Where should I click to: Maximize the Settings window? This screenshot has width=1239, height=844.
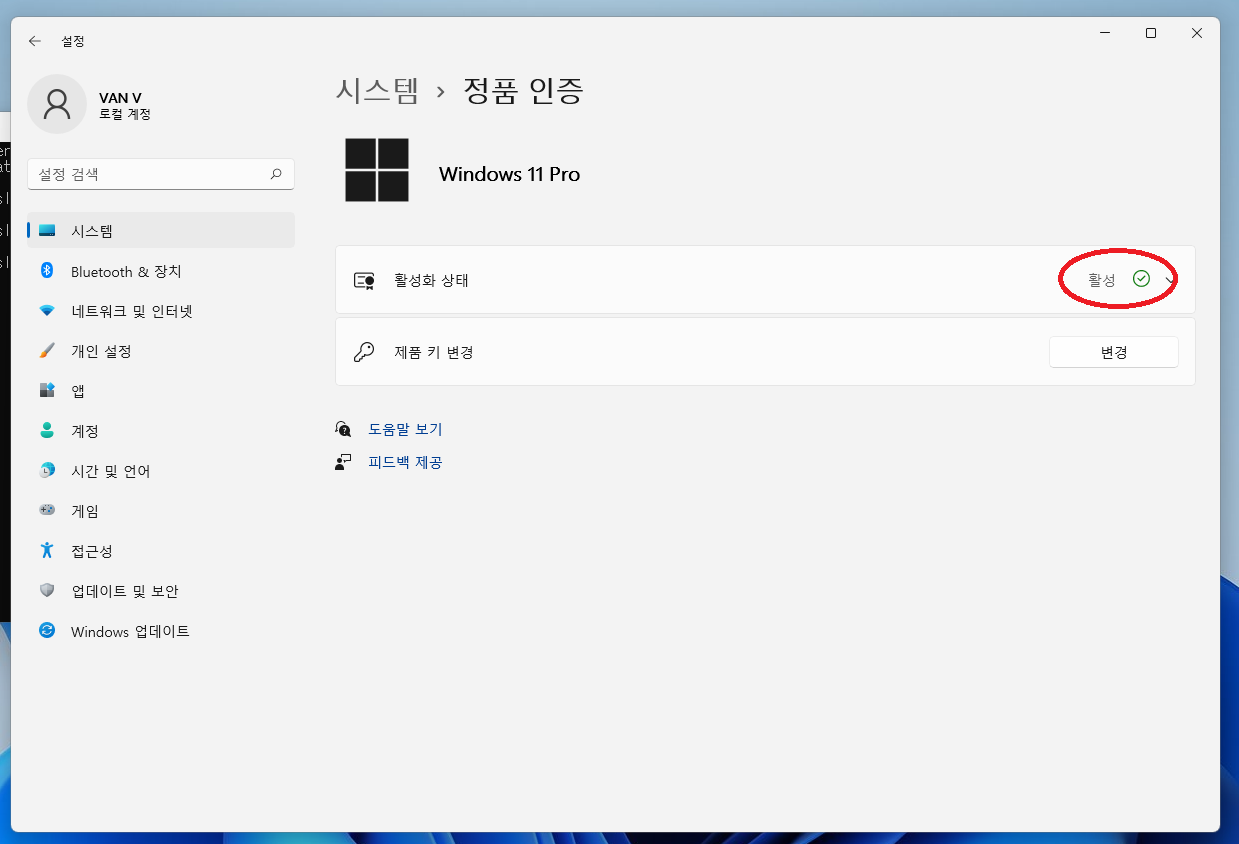(x=1151, y=33)
